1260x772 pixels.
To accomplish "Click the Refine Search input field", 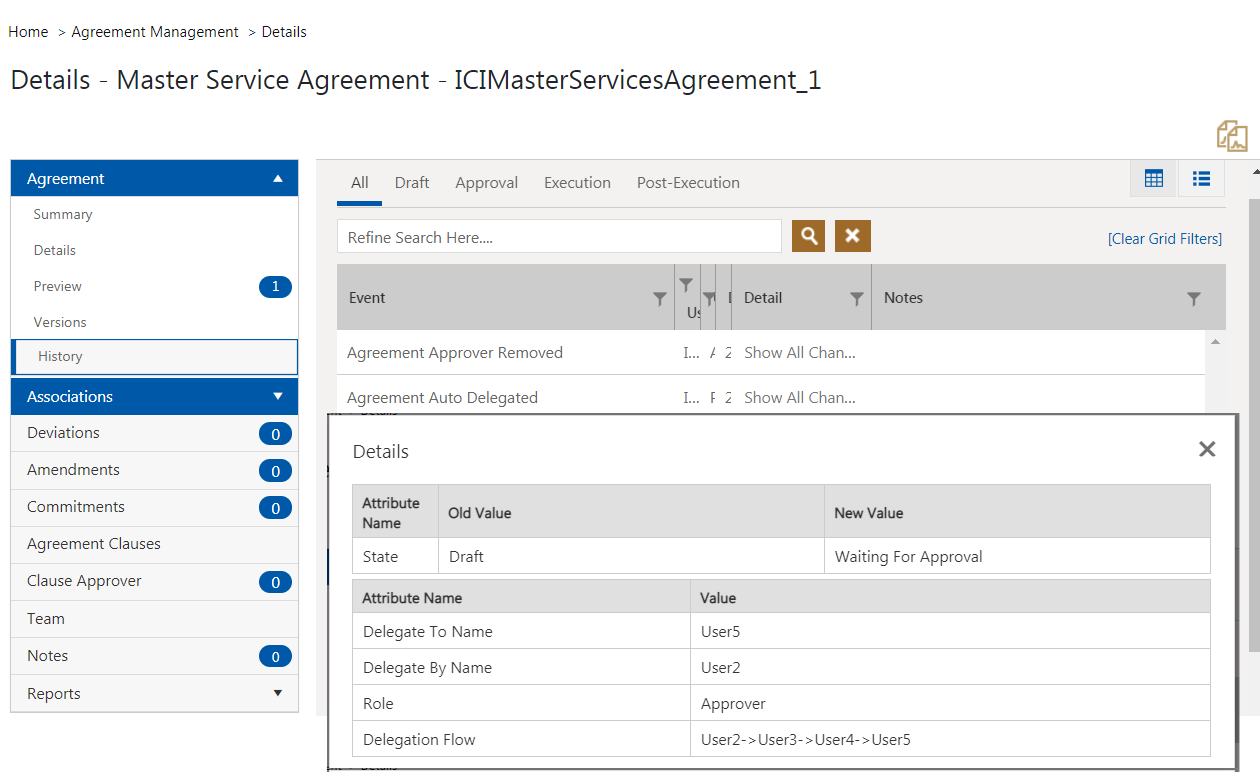I will (x=559, y=237).
